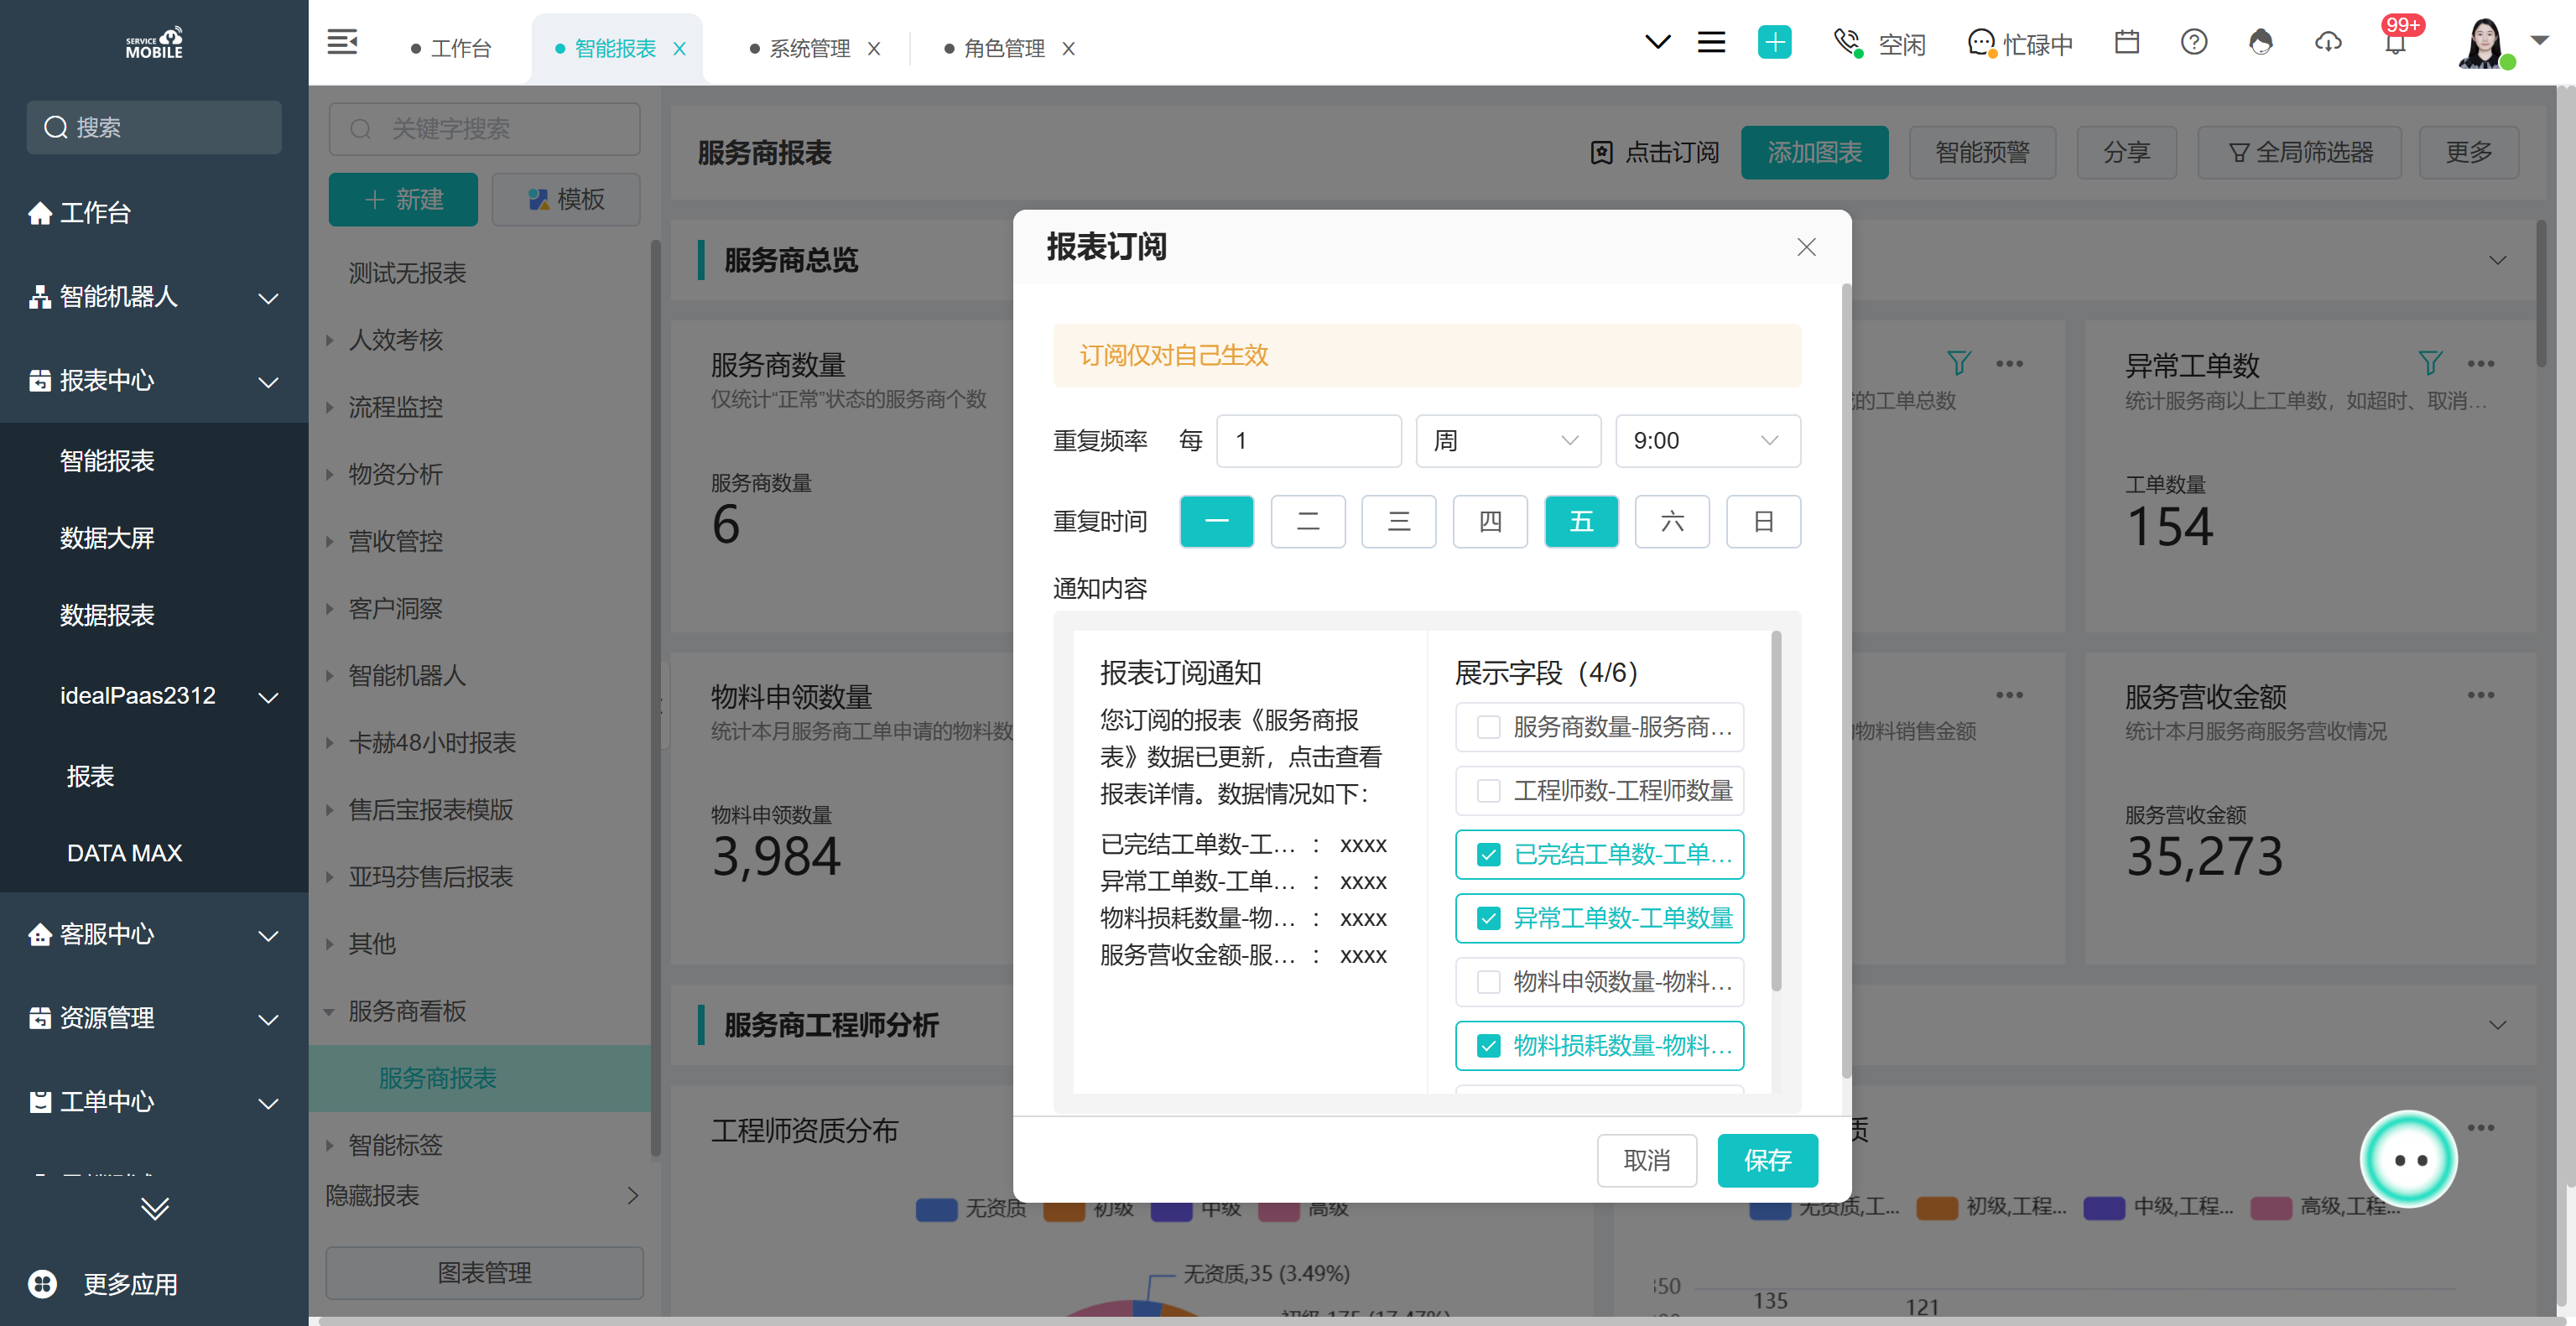
Task: Uncheck the 已完结工单数-工单 field checkbox
Action: pos(1488,854)
